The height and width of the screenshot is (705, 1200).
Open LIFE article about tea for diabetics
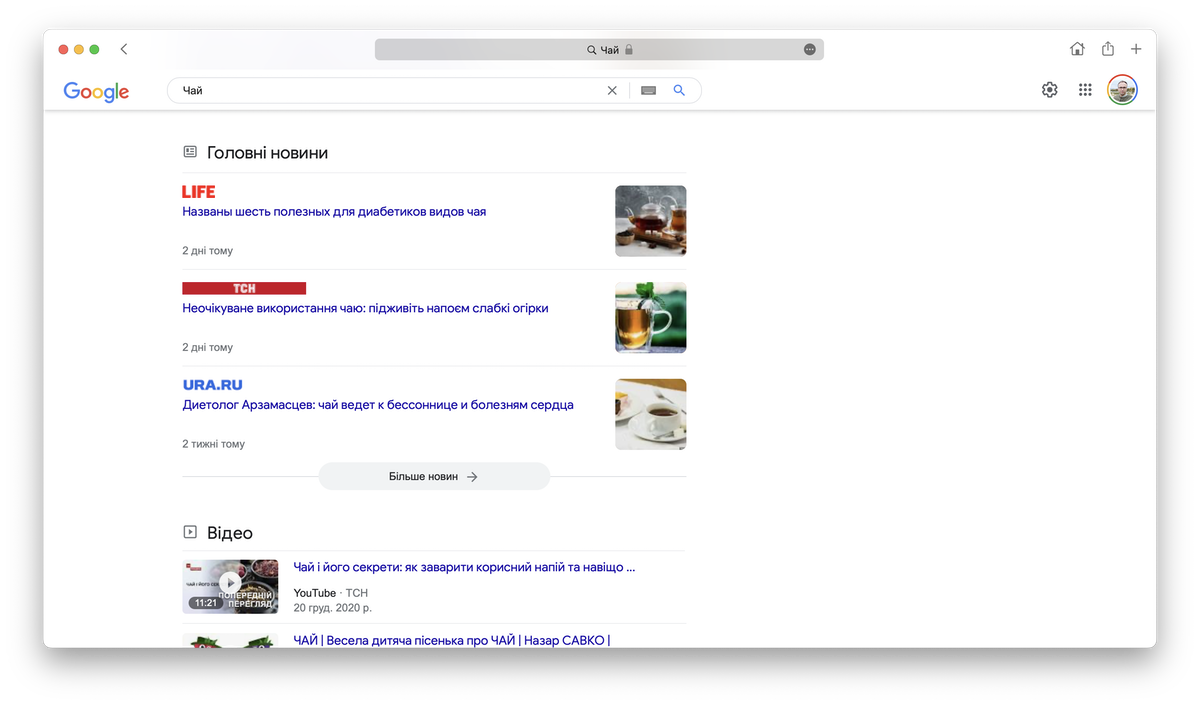click(334, 212)
